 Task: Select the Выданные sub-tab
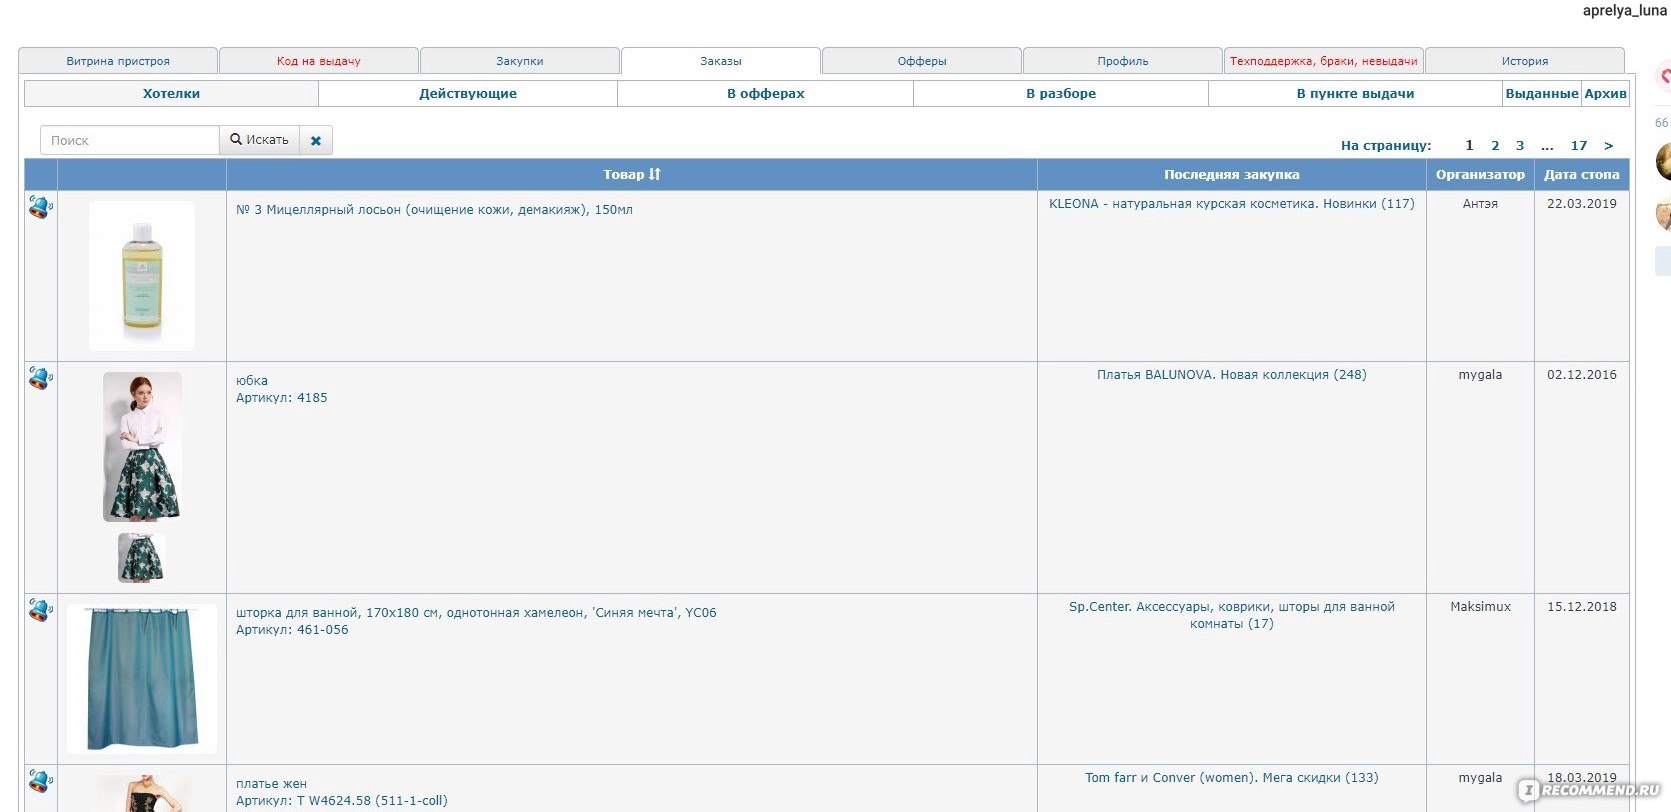tap(1542, 93)
